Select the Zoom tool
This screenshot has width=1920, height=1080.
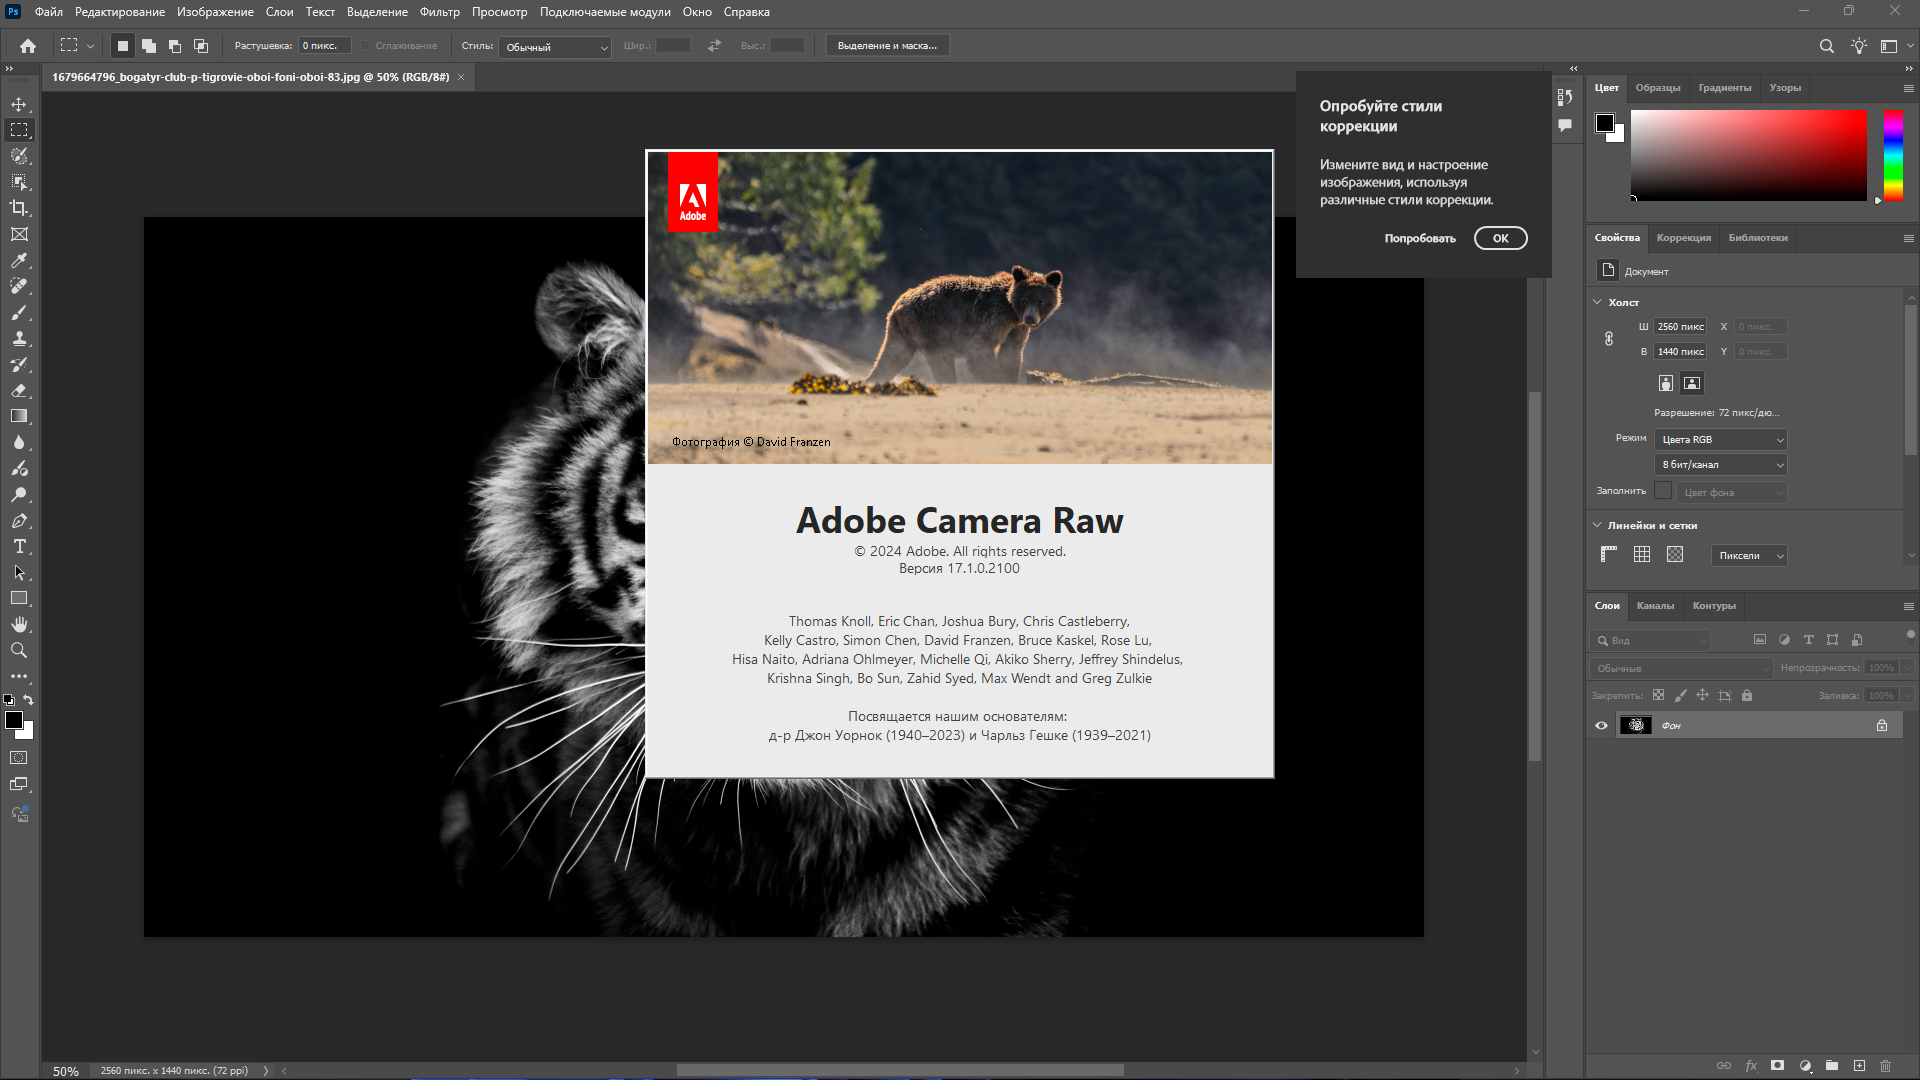pos(19,650)
